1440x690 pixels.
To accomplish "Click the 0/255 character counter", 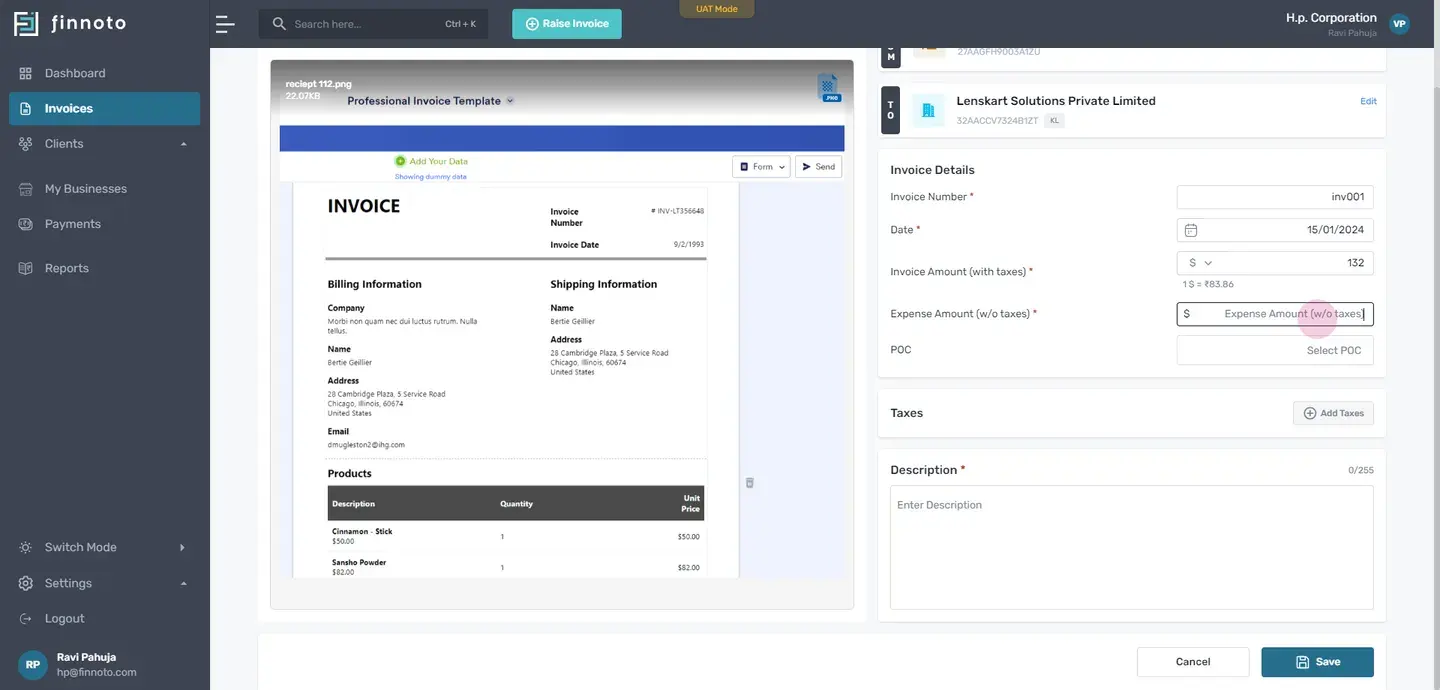I will click(1361, 470).
